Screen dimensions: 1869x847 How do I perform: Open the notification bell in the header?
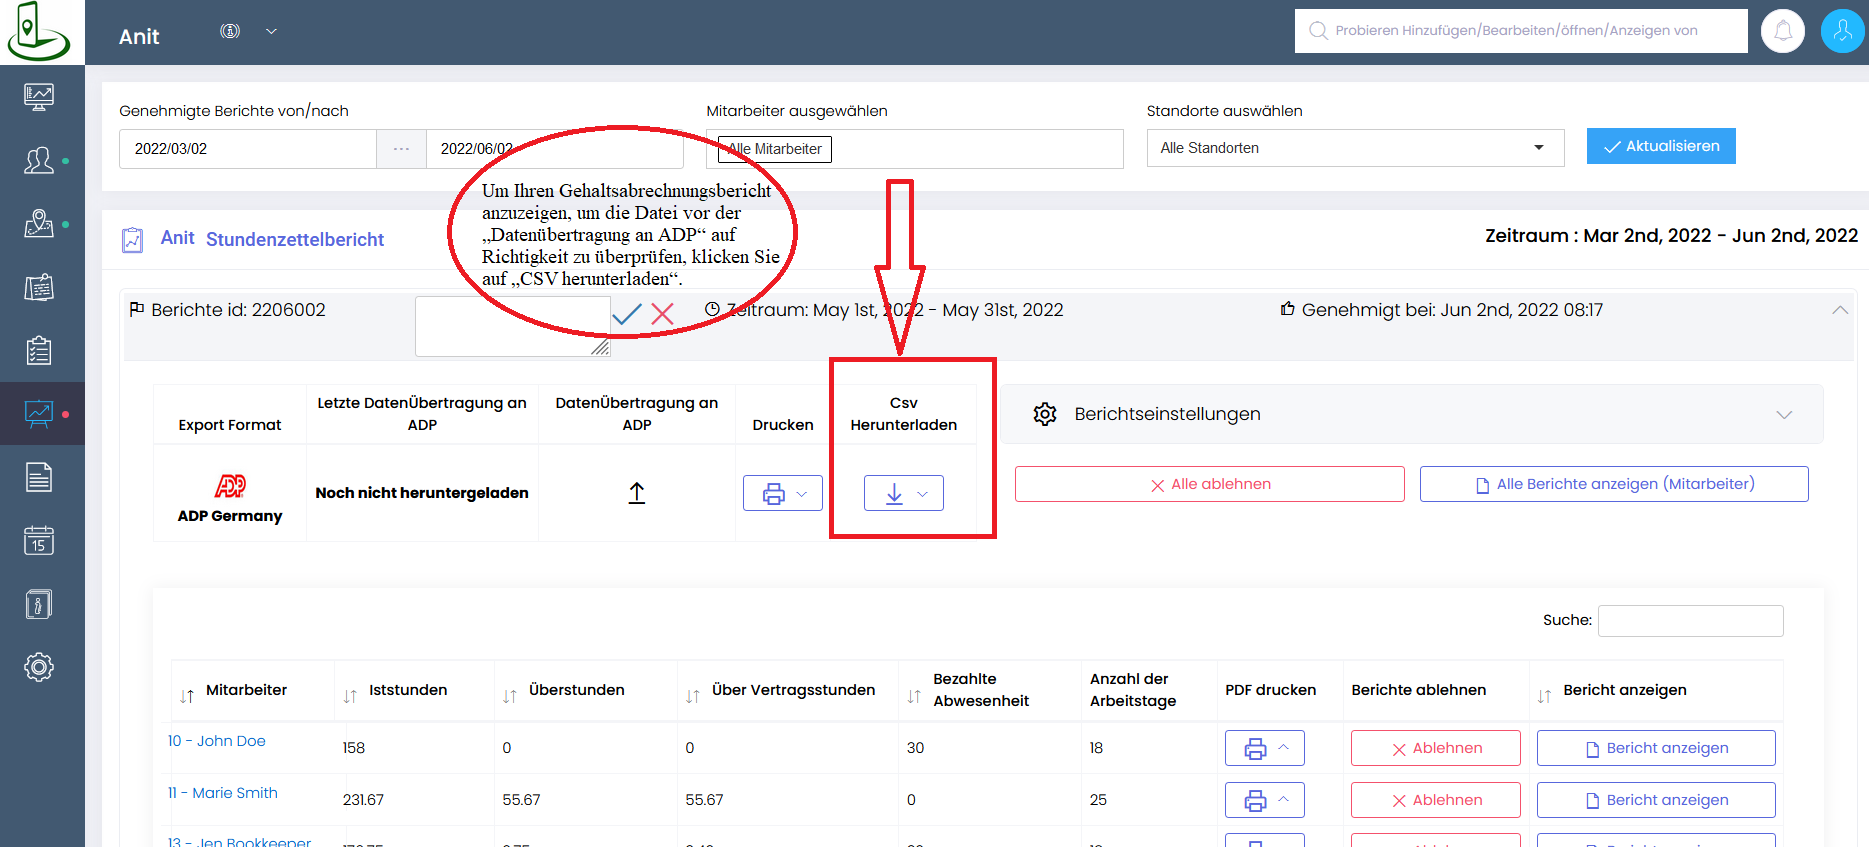[1782, 31]
